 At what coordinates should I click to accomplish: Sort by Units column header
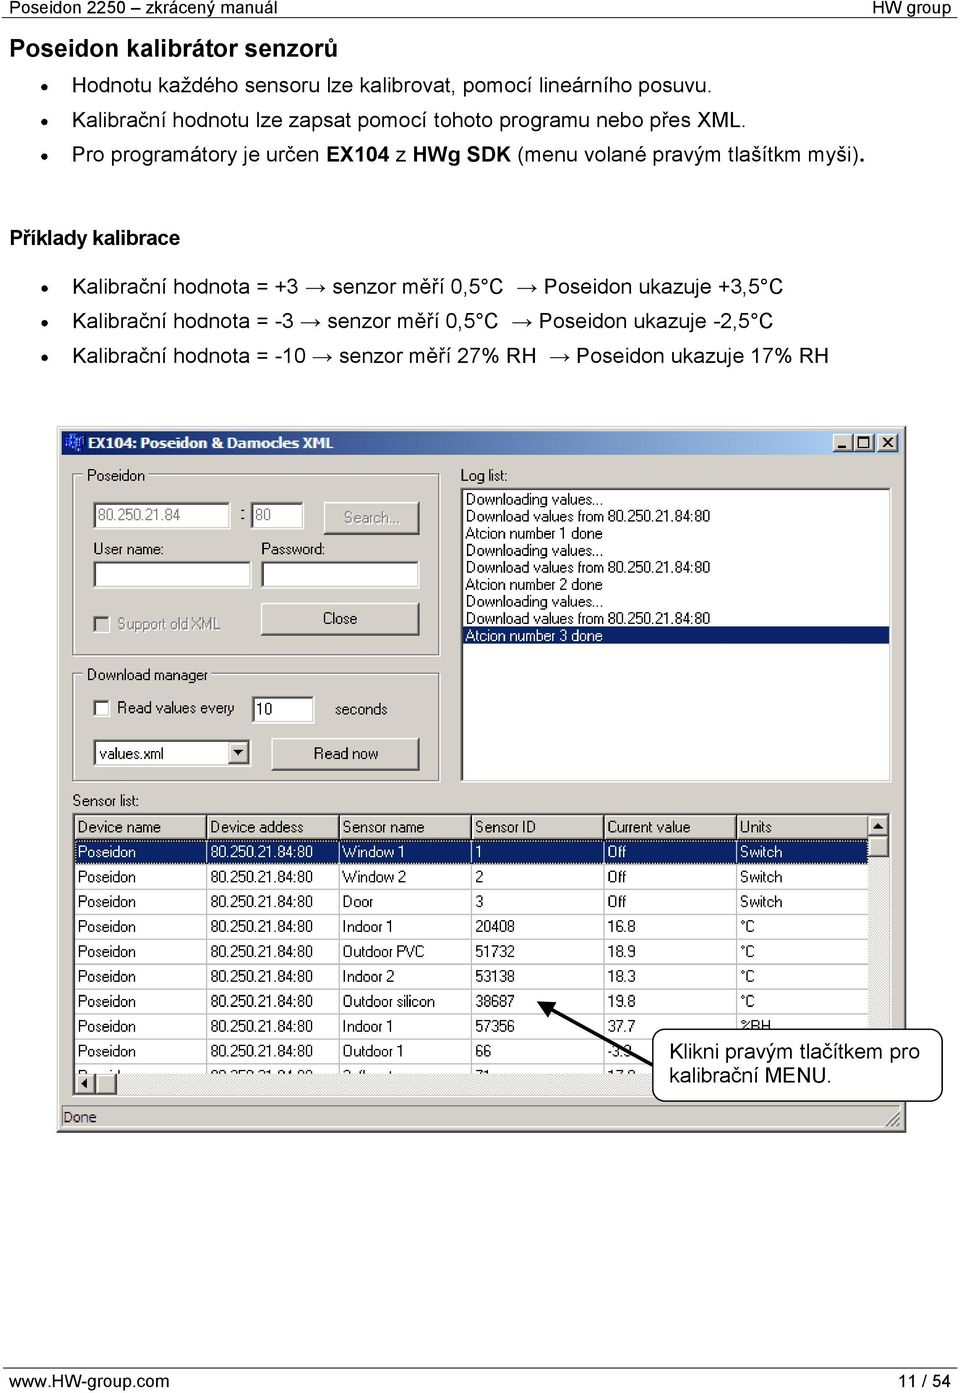[x=802, y=827]
